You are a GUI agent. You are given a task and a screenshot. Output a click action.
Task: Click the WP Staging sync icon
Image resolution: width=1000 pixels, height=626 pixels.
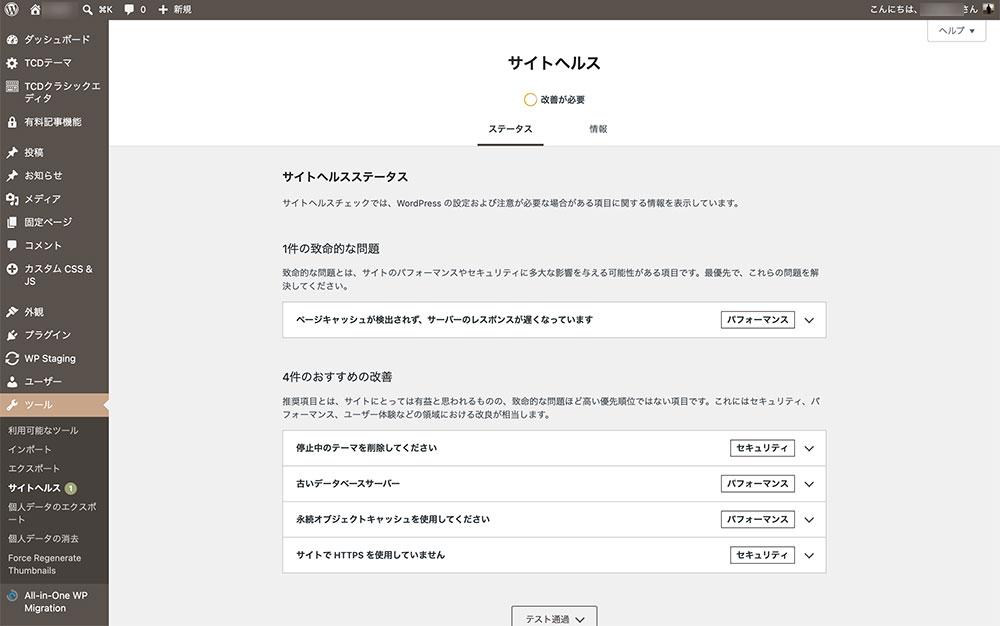pos(12,358)
